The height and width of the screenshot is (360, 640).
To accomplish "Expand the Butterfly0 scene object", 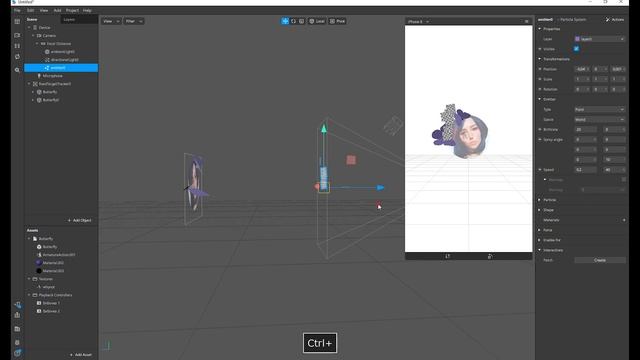I will tap(33, 100).
